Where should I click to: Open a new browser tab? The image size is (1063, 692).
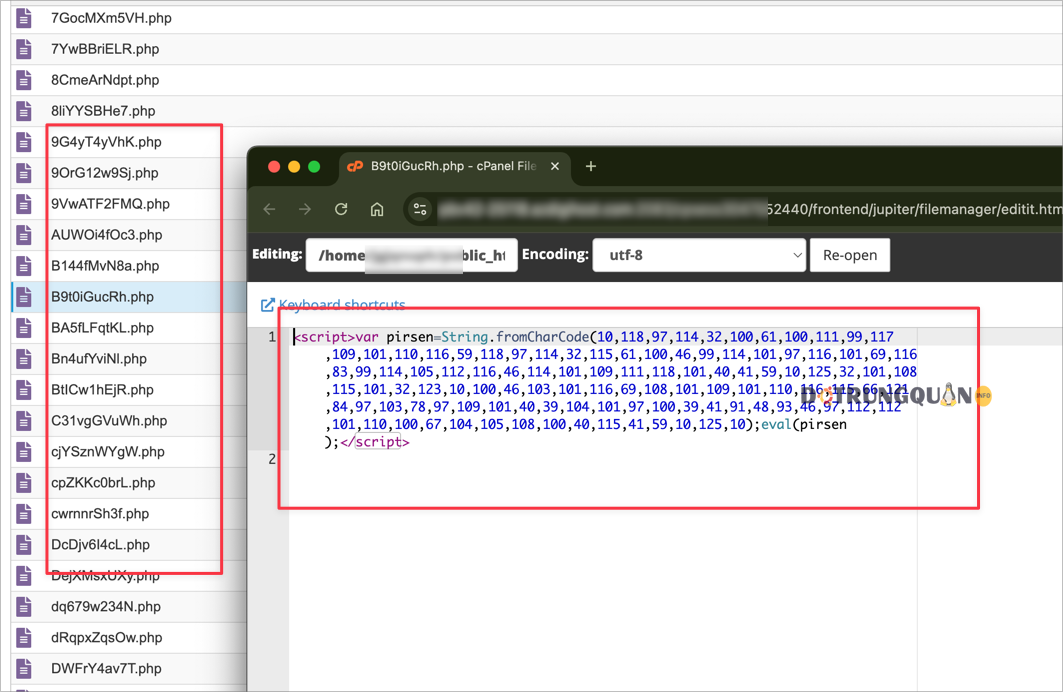click(590, 166)
